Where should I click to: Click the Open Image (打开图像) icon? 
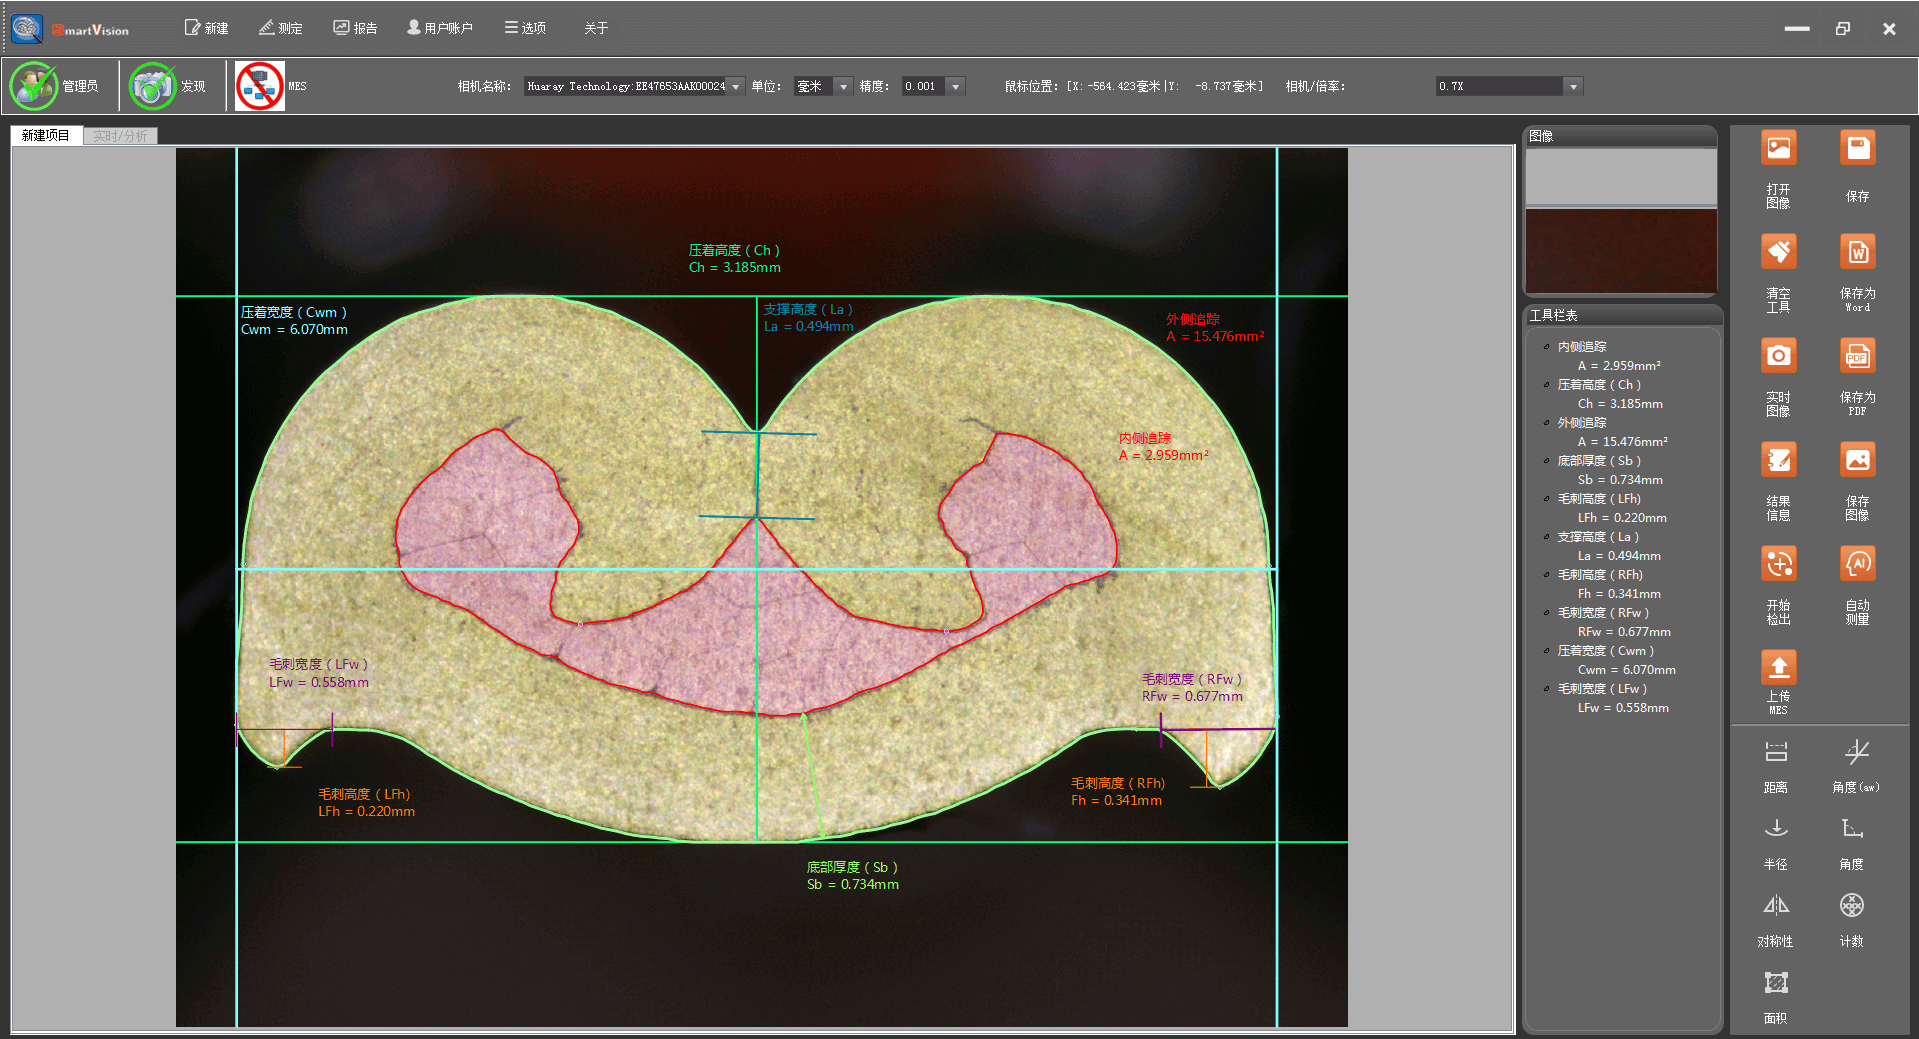(1778, 149)
